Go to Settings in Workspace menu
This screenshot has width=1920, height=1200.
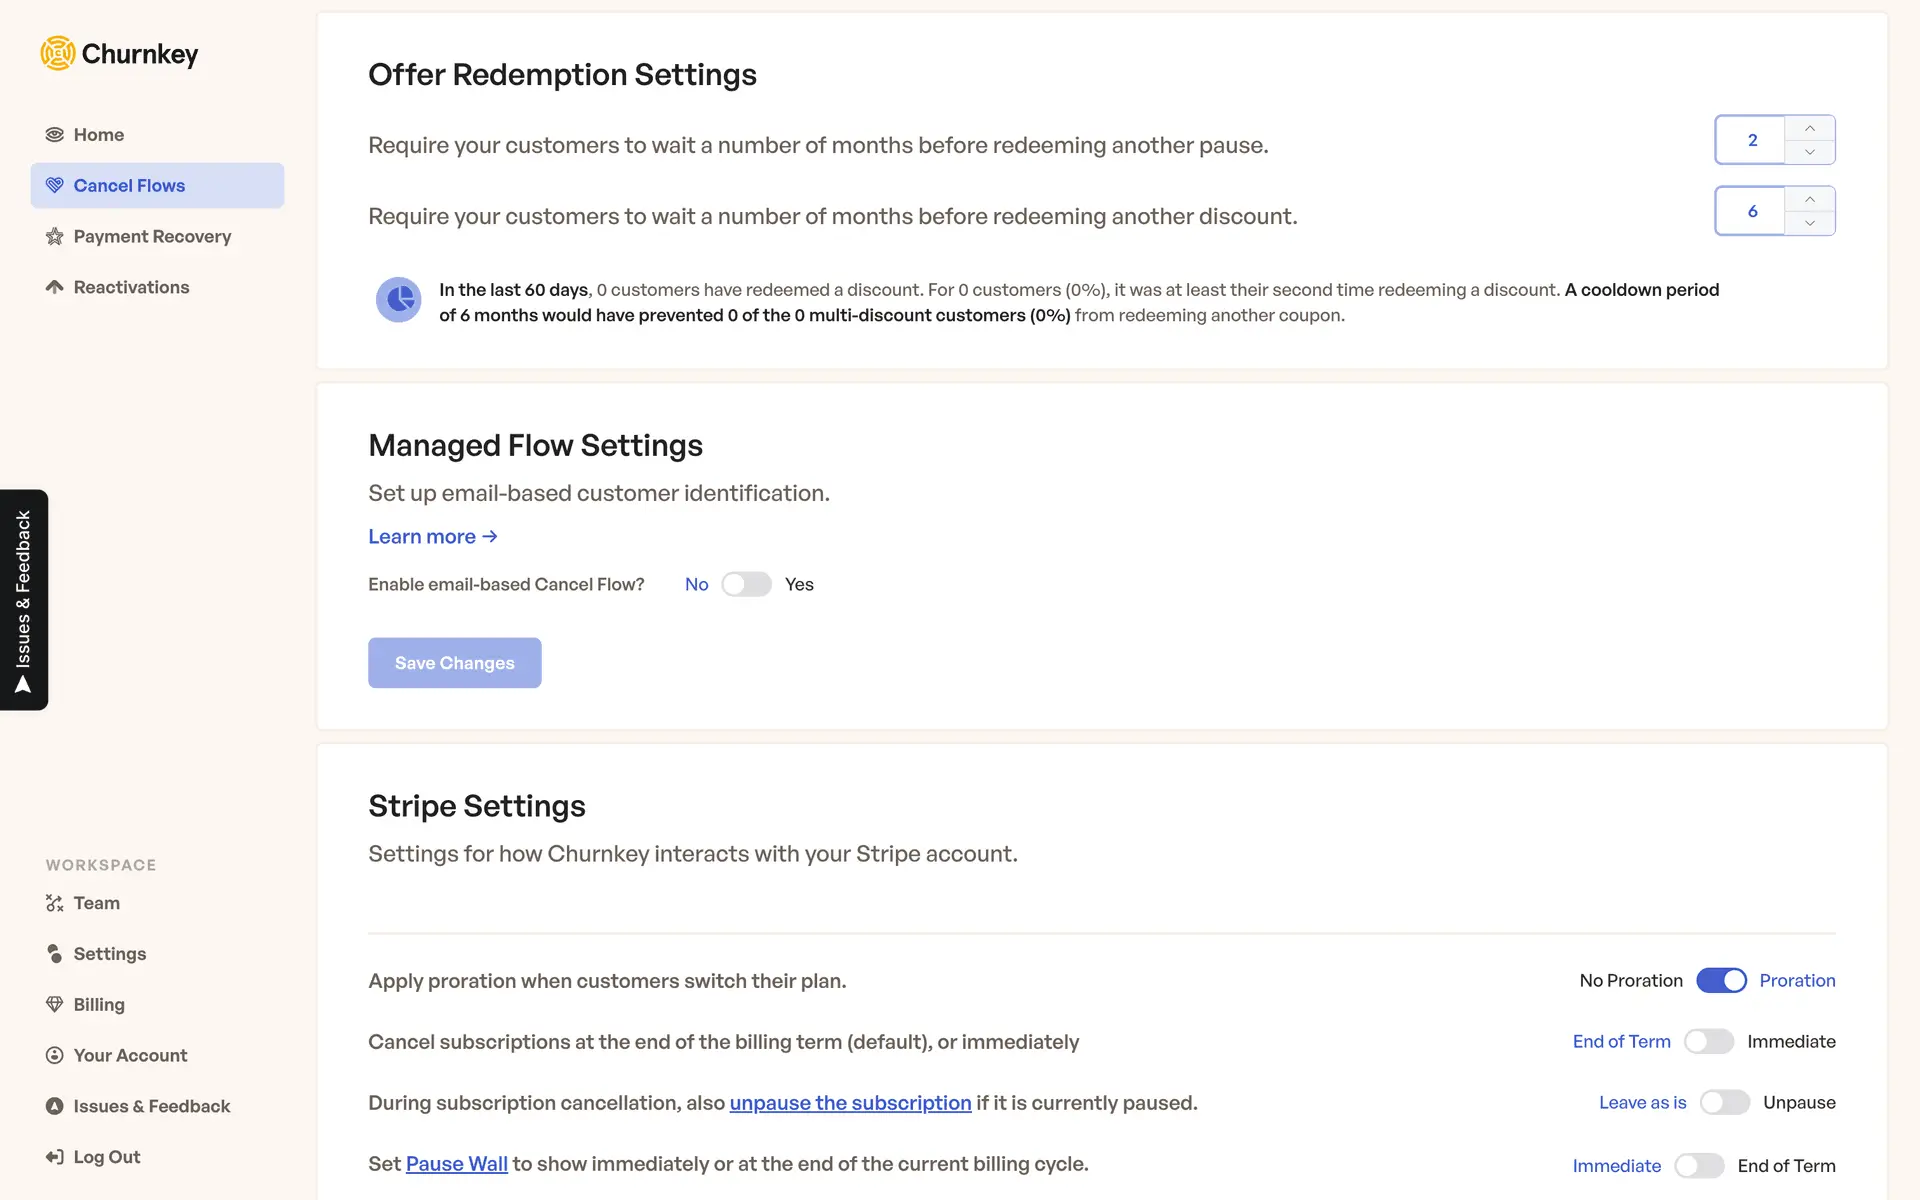coord(109,954)
